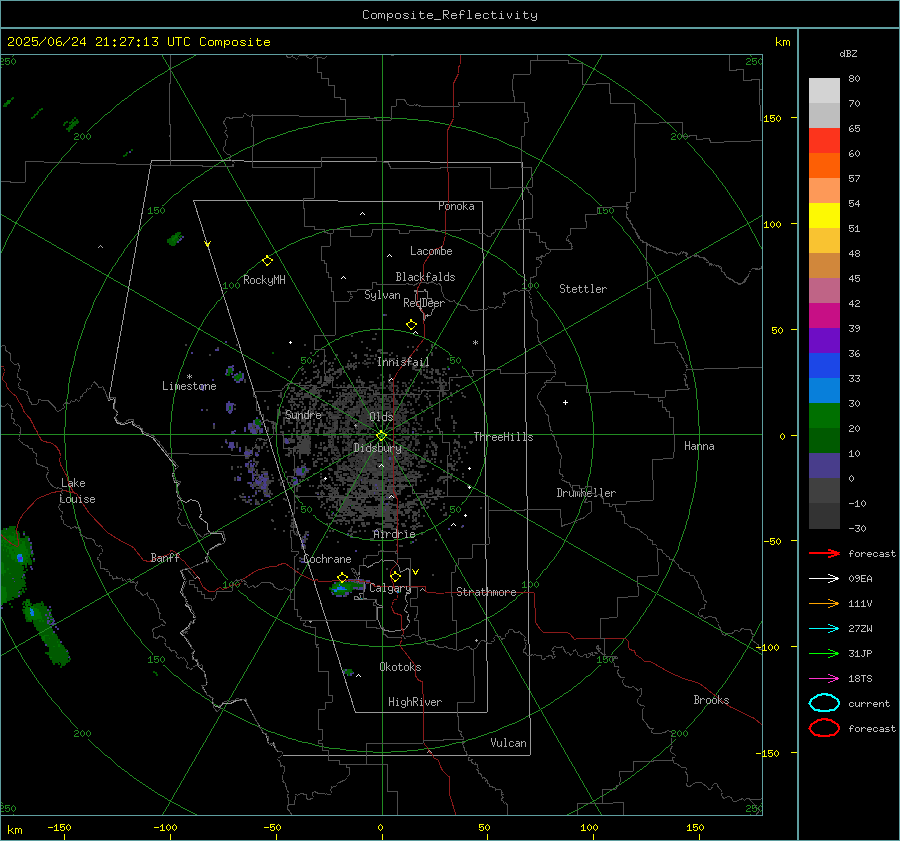Select the Didsbury label
Viewport: 900px width, 841px height.
pos(377,448)
